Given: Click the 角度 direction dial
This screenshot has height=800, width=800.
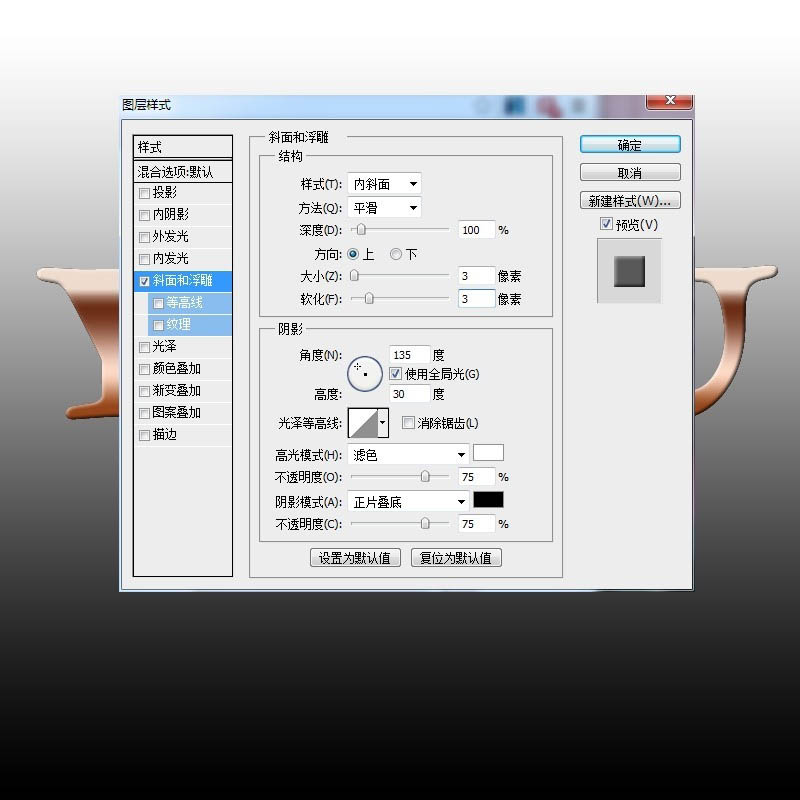Looking at the screenshot, I should point(366,371).
